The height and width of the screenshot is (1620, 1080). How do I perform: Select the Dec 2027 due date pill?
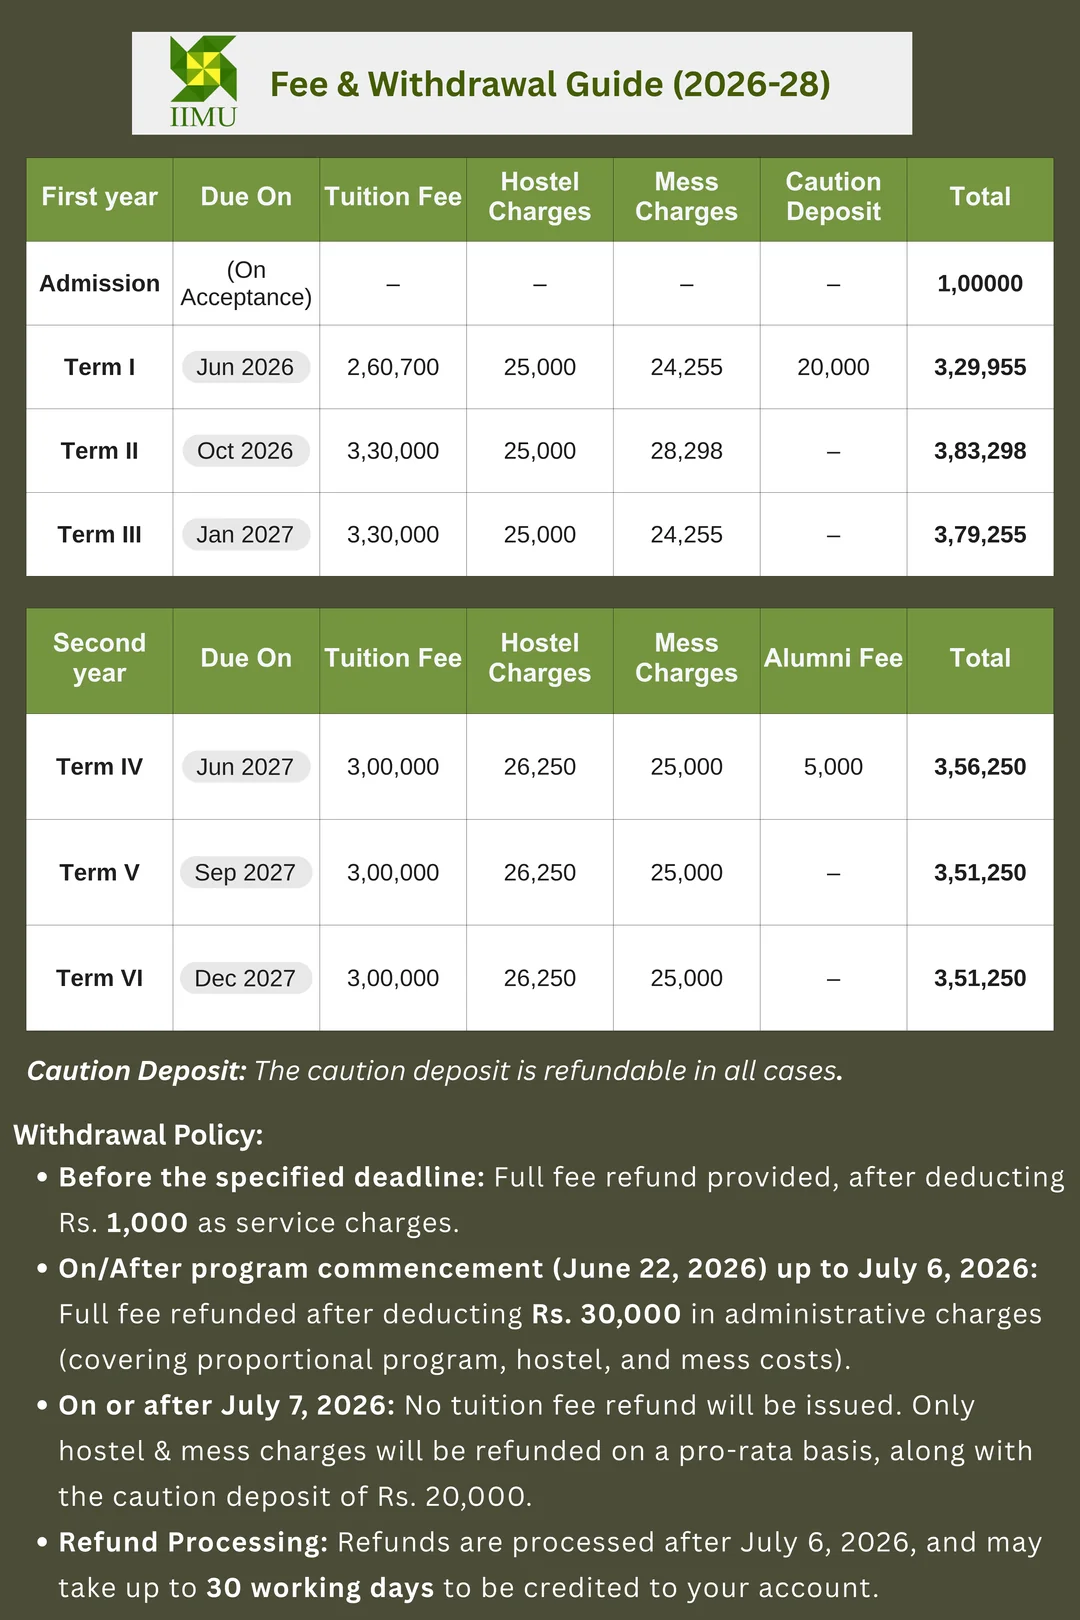[245, 978]
